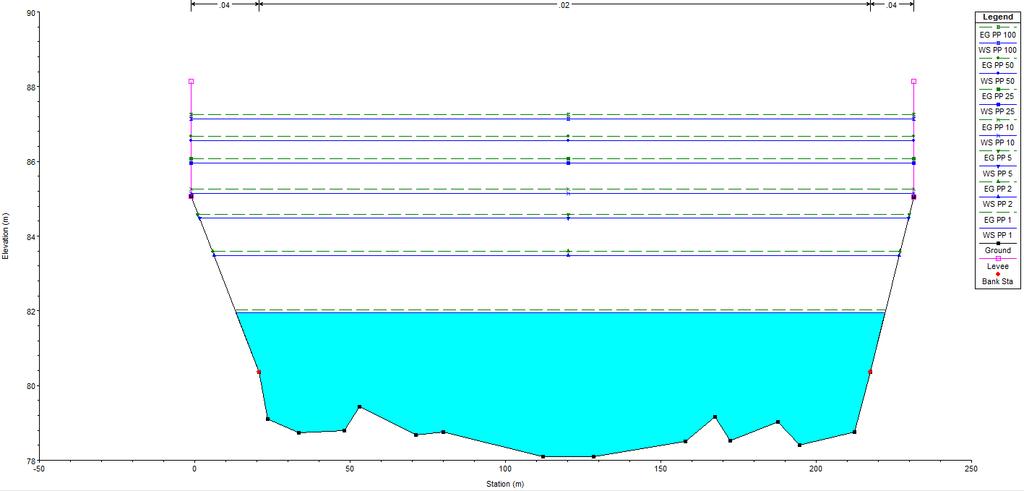Select the EG PP 5 legend entry
This screenshot has height=491, width=1024.
click(997, 159)
